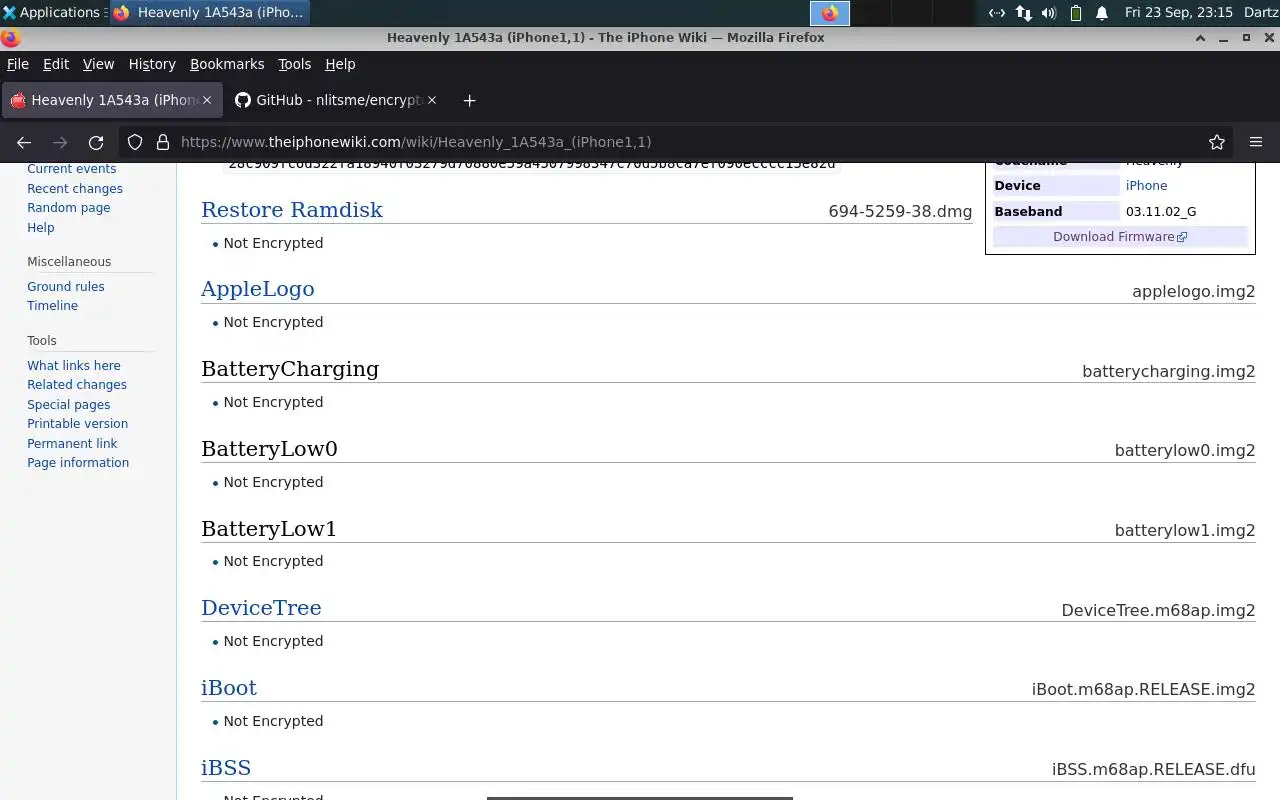Click the BatteryLow0 section heading
The height and width of the screenshot is (800, 1280).
coord(269,449)
